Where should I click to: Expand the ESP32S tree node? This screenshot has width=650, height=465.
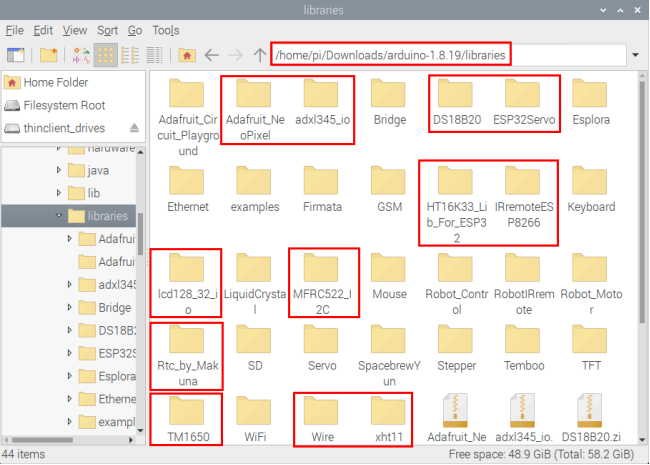tap(69, 353)
